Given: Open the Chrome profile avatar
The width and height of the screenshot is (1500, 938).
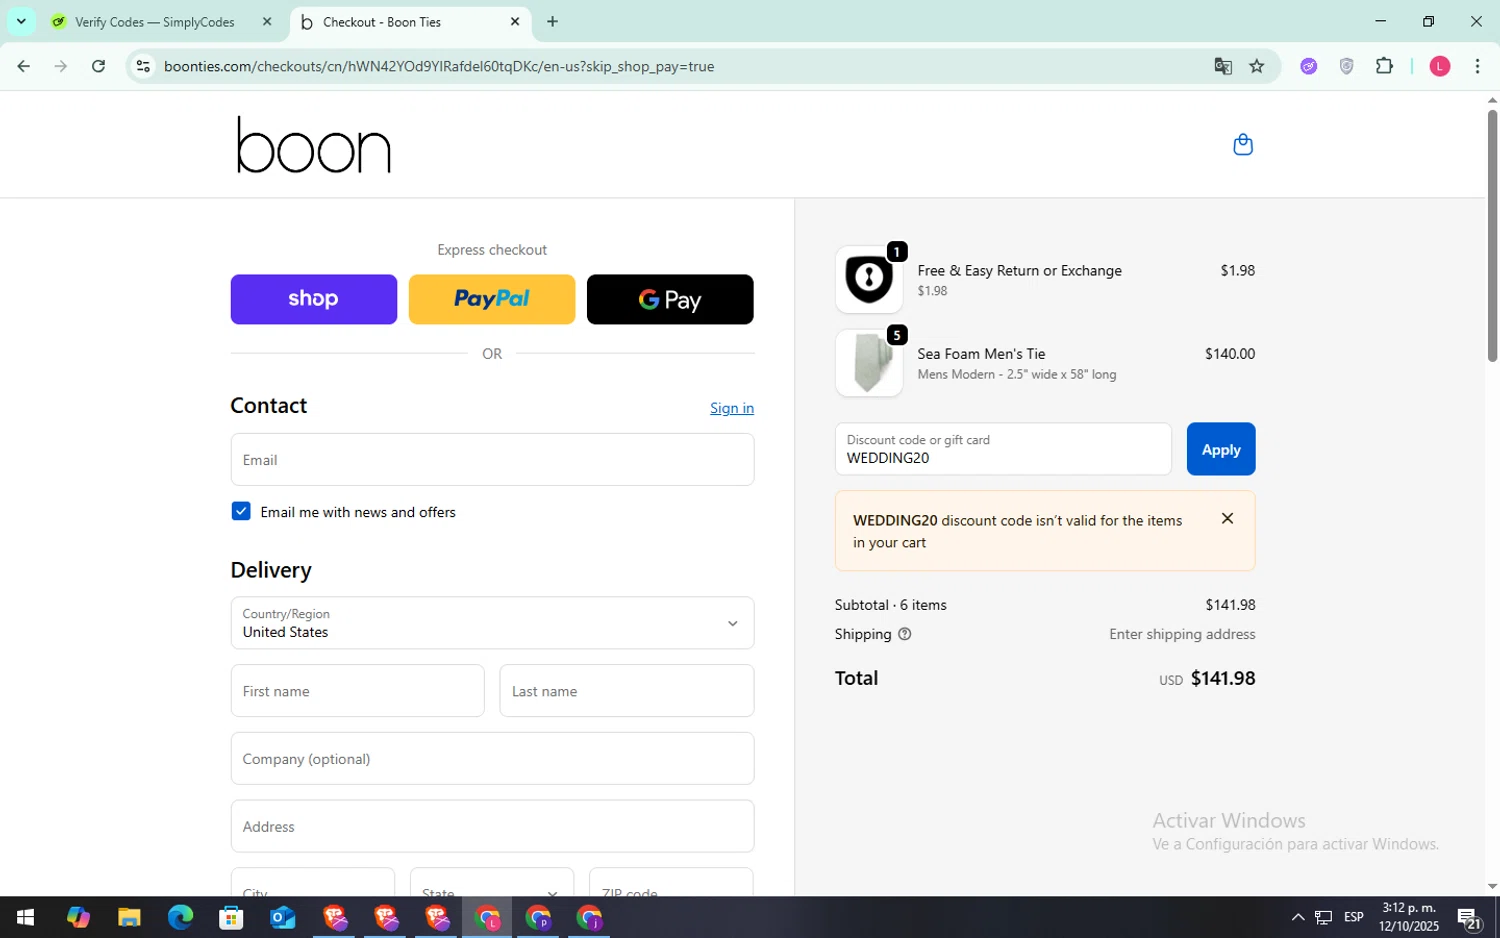Looking at the screenshot, I should tap(1440, 66).
